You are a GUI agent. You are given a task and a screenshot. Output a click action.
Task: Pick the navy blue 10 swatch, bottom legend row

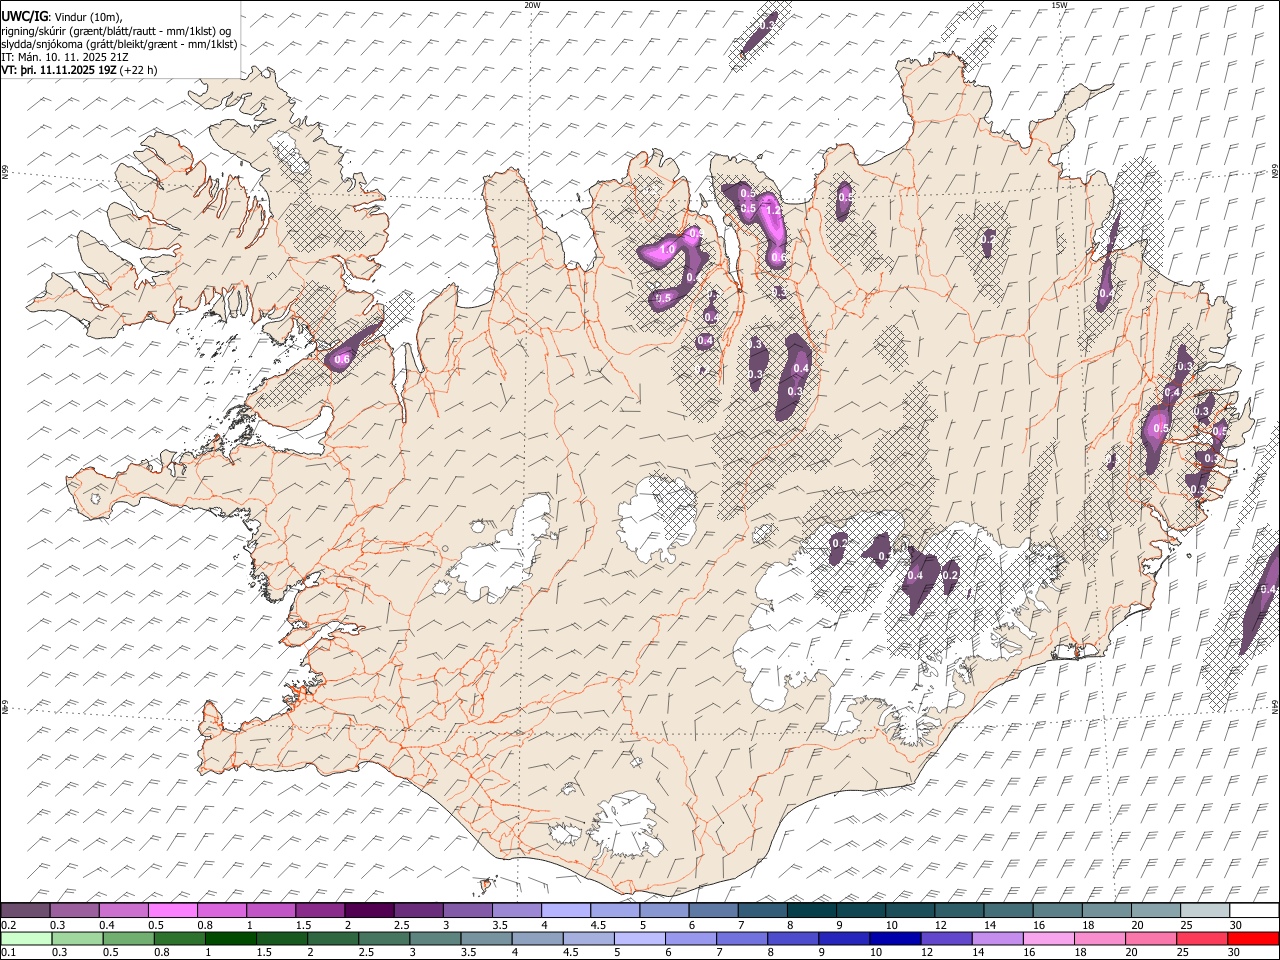tap(894, 938)
